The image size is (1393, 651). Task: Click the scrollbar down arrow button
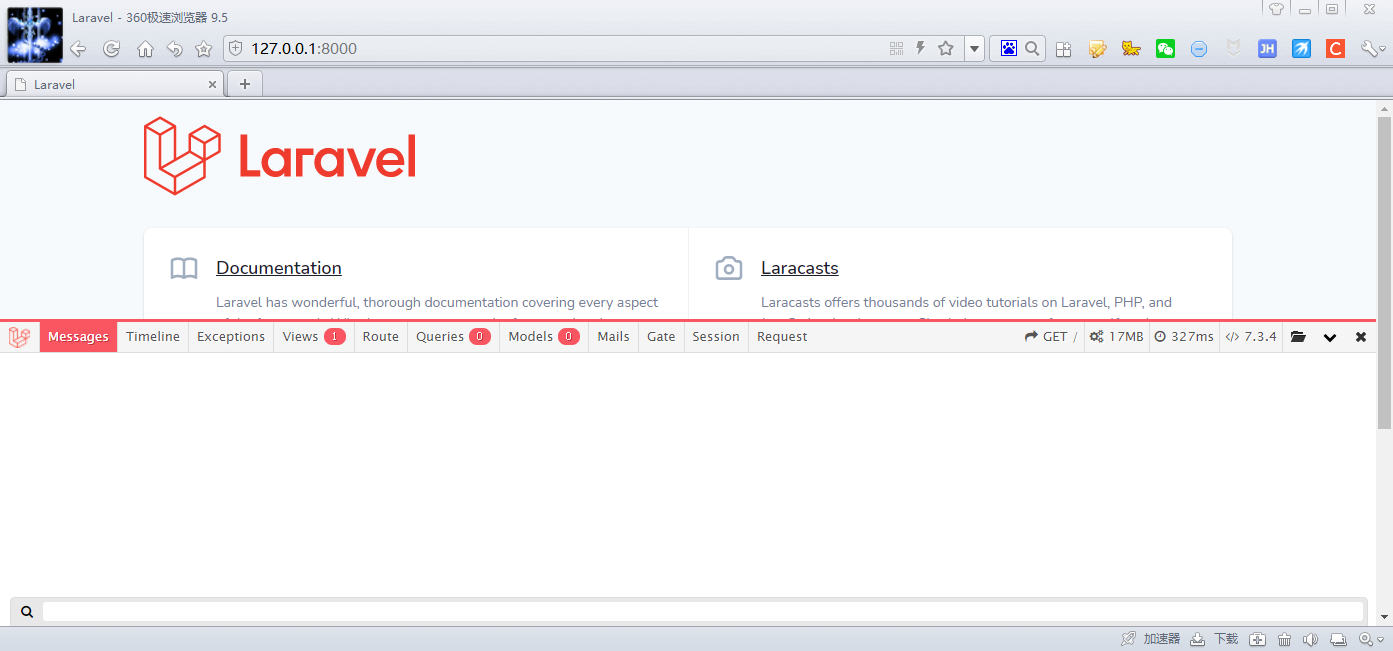(x=1384, y=617)
